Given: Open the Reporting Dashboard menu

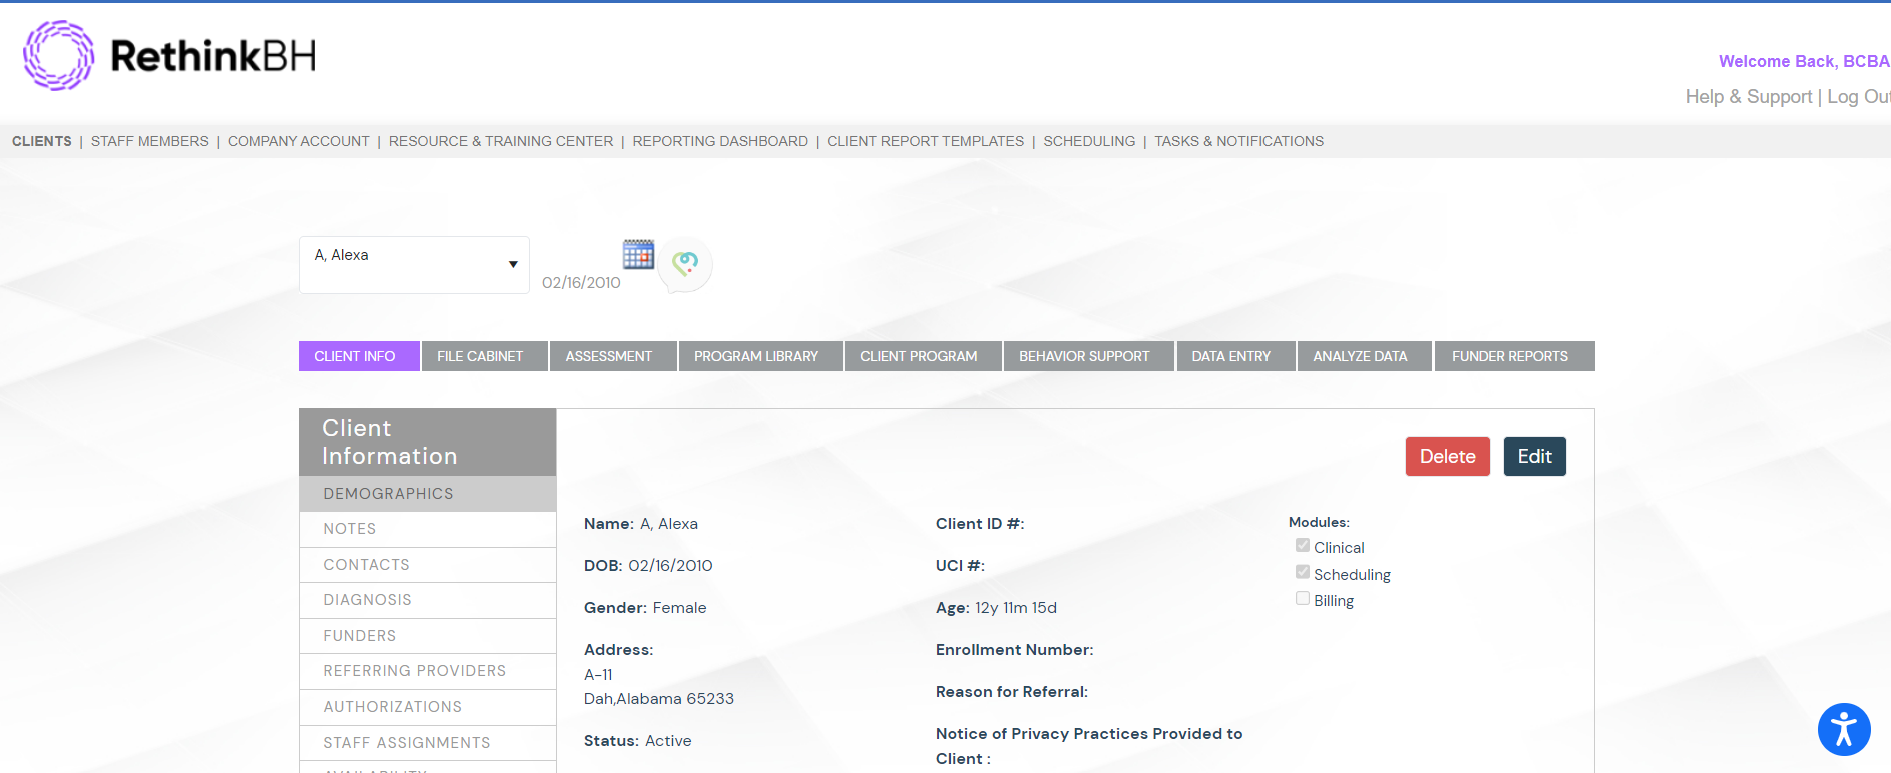Looking at the screenshot, I should tap(720, 141).
